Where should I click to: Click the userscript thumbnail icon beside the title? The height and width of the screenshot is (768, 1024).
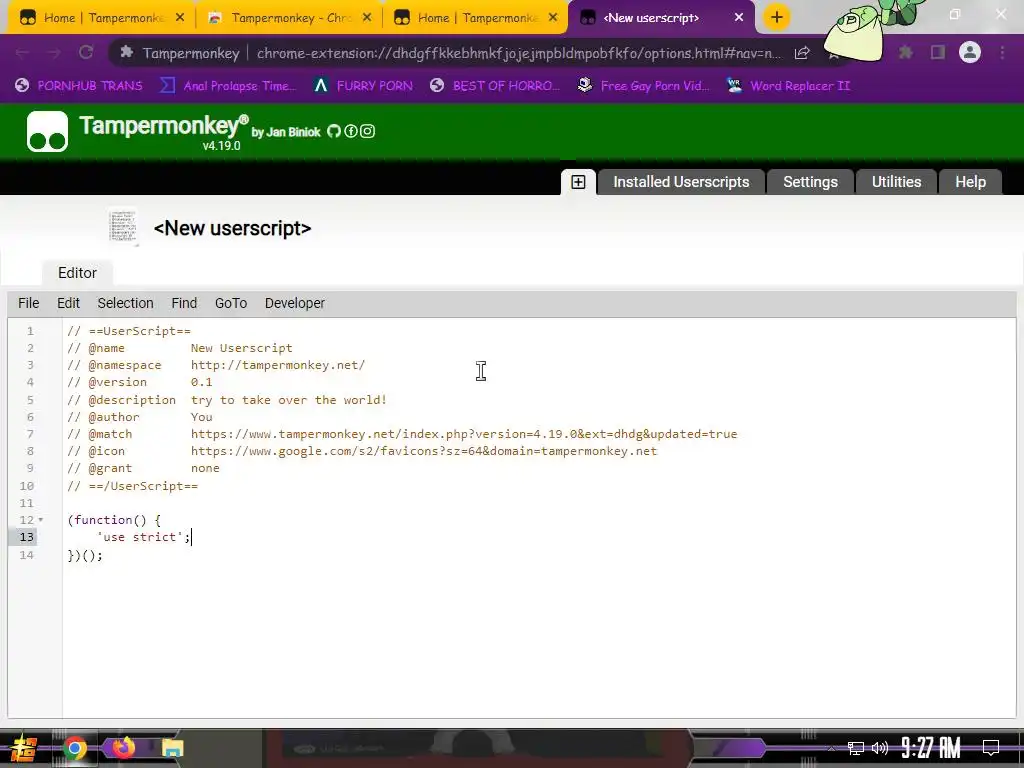[x=123, y=227]
